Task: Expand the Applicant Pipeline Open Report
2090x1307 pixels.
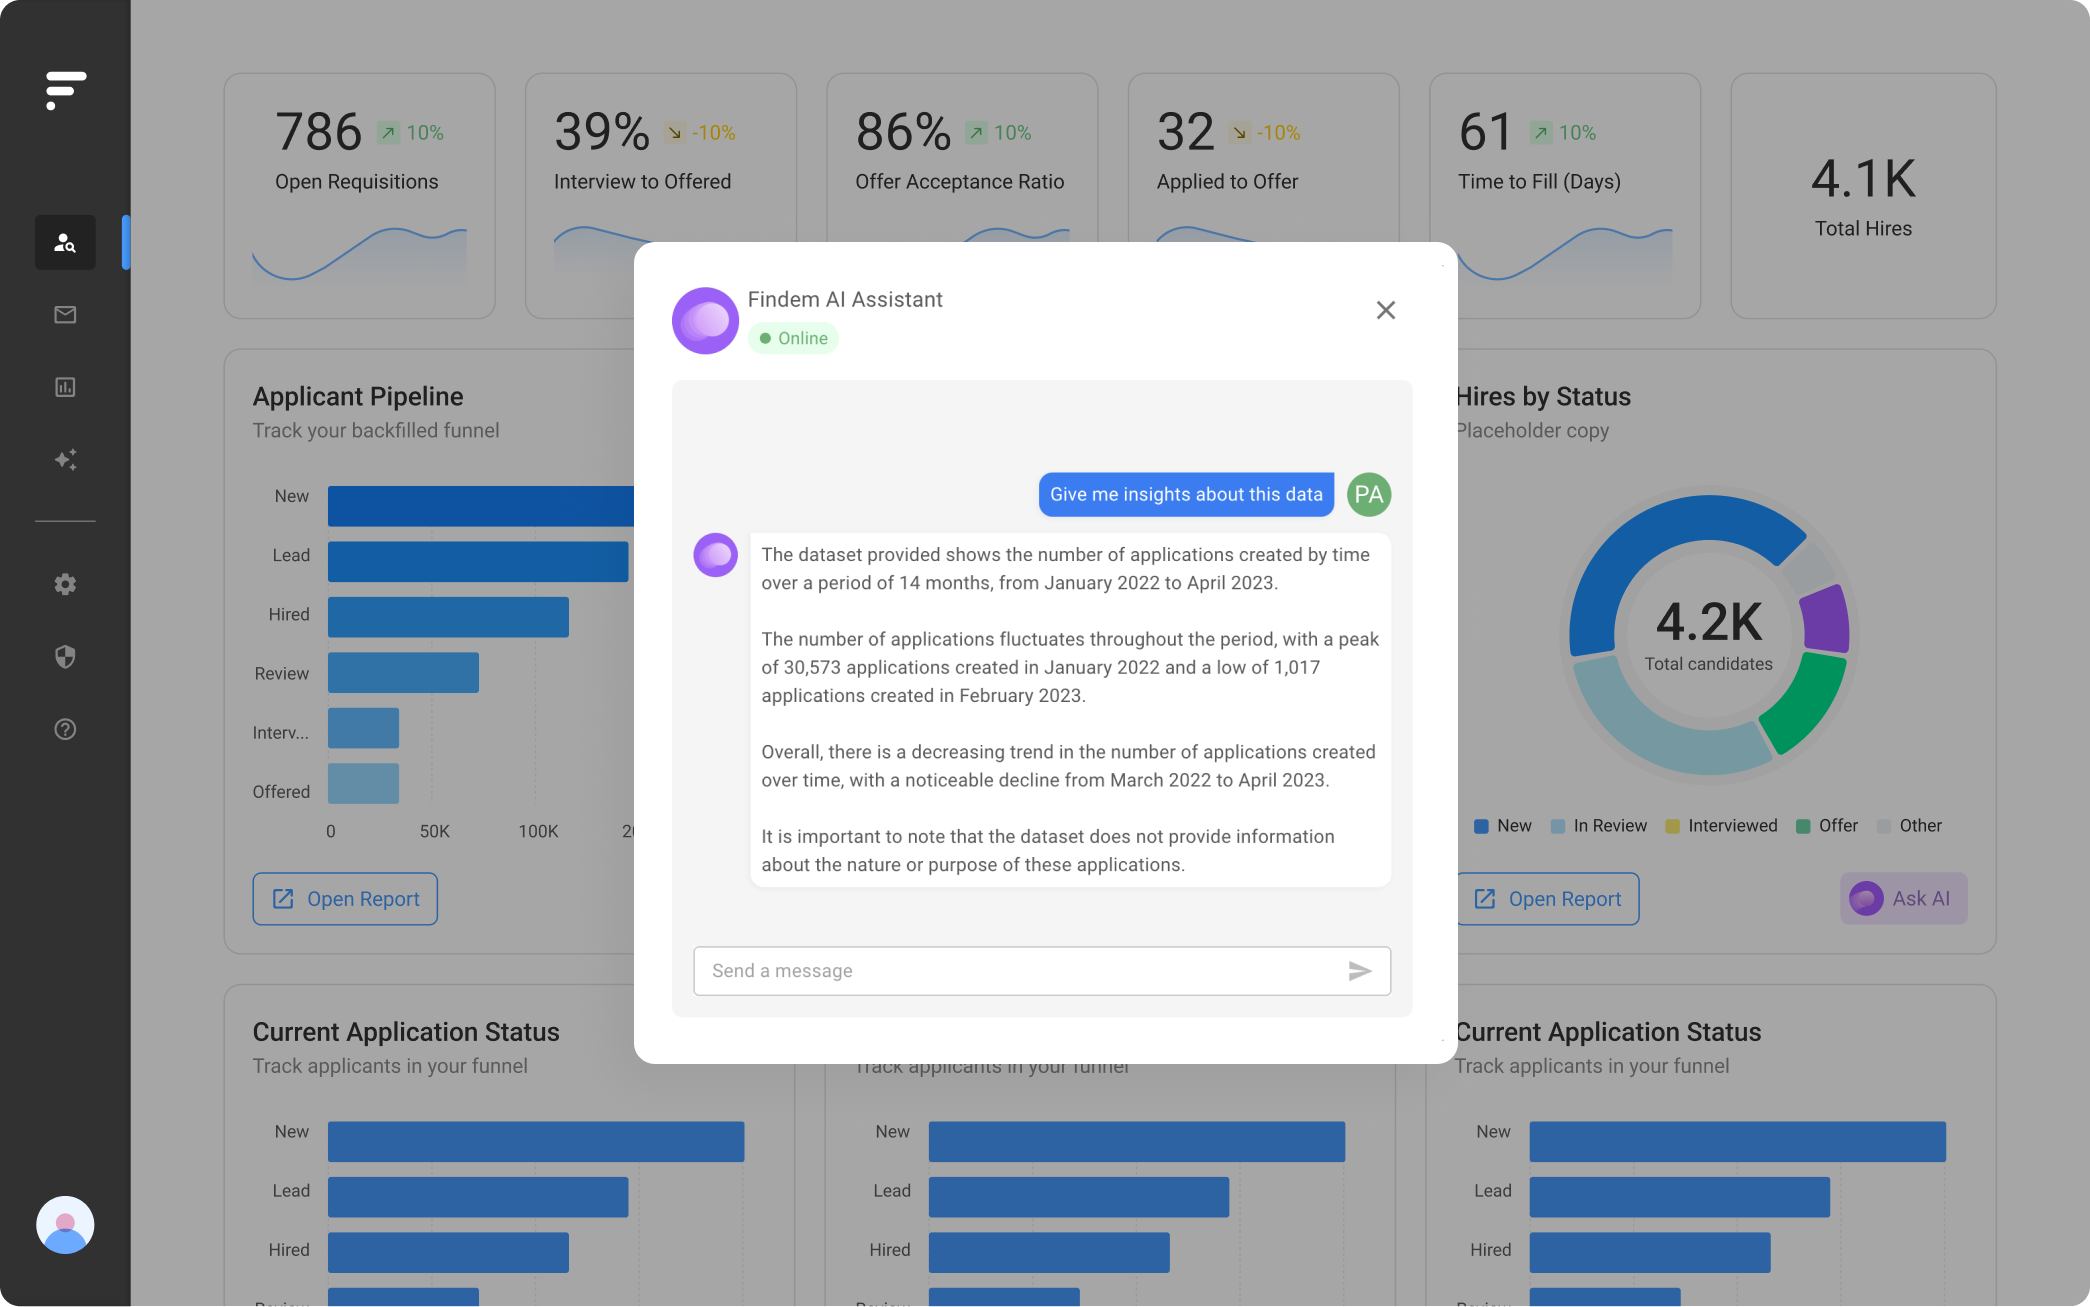Action: click(343, 897)
